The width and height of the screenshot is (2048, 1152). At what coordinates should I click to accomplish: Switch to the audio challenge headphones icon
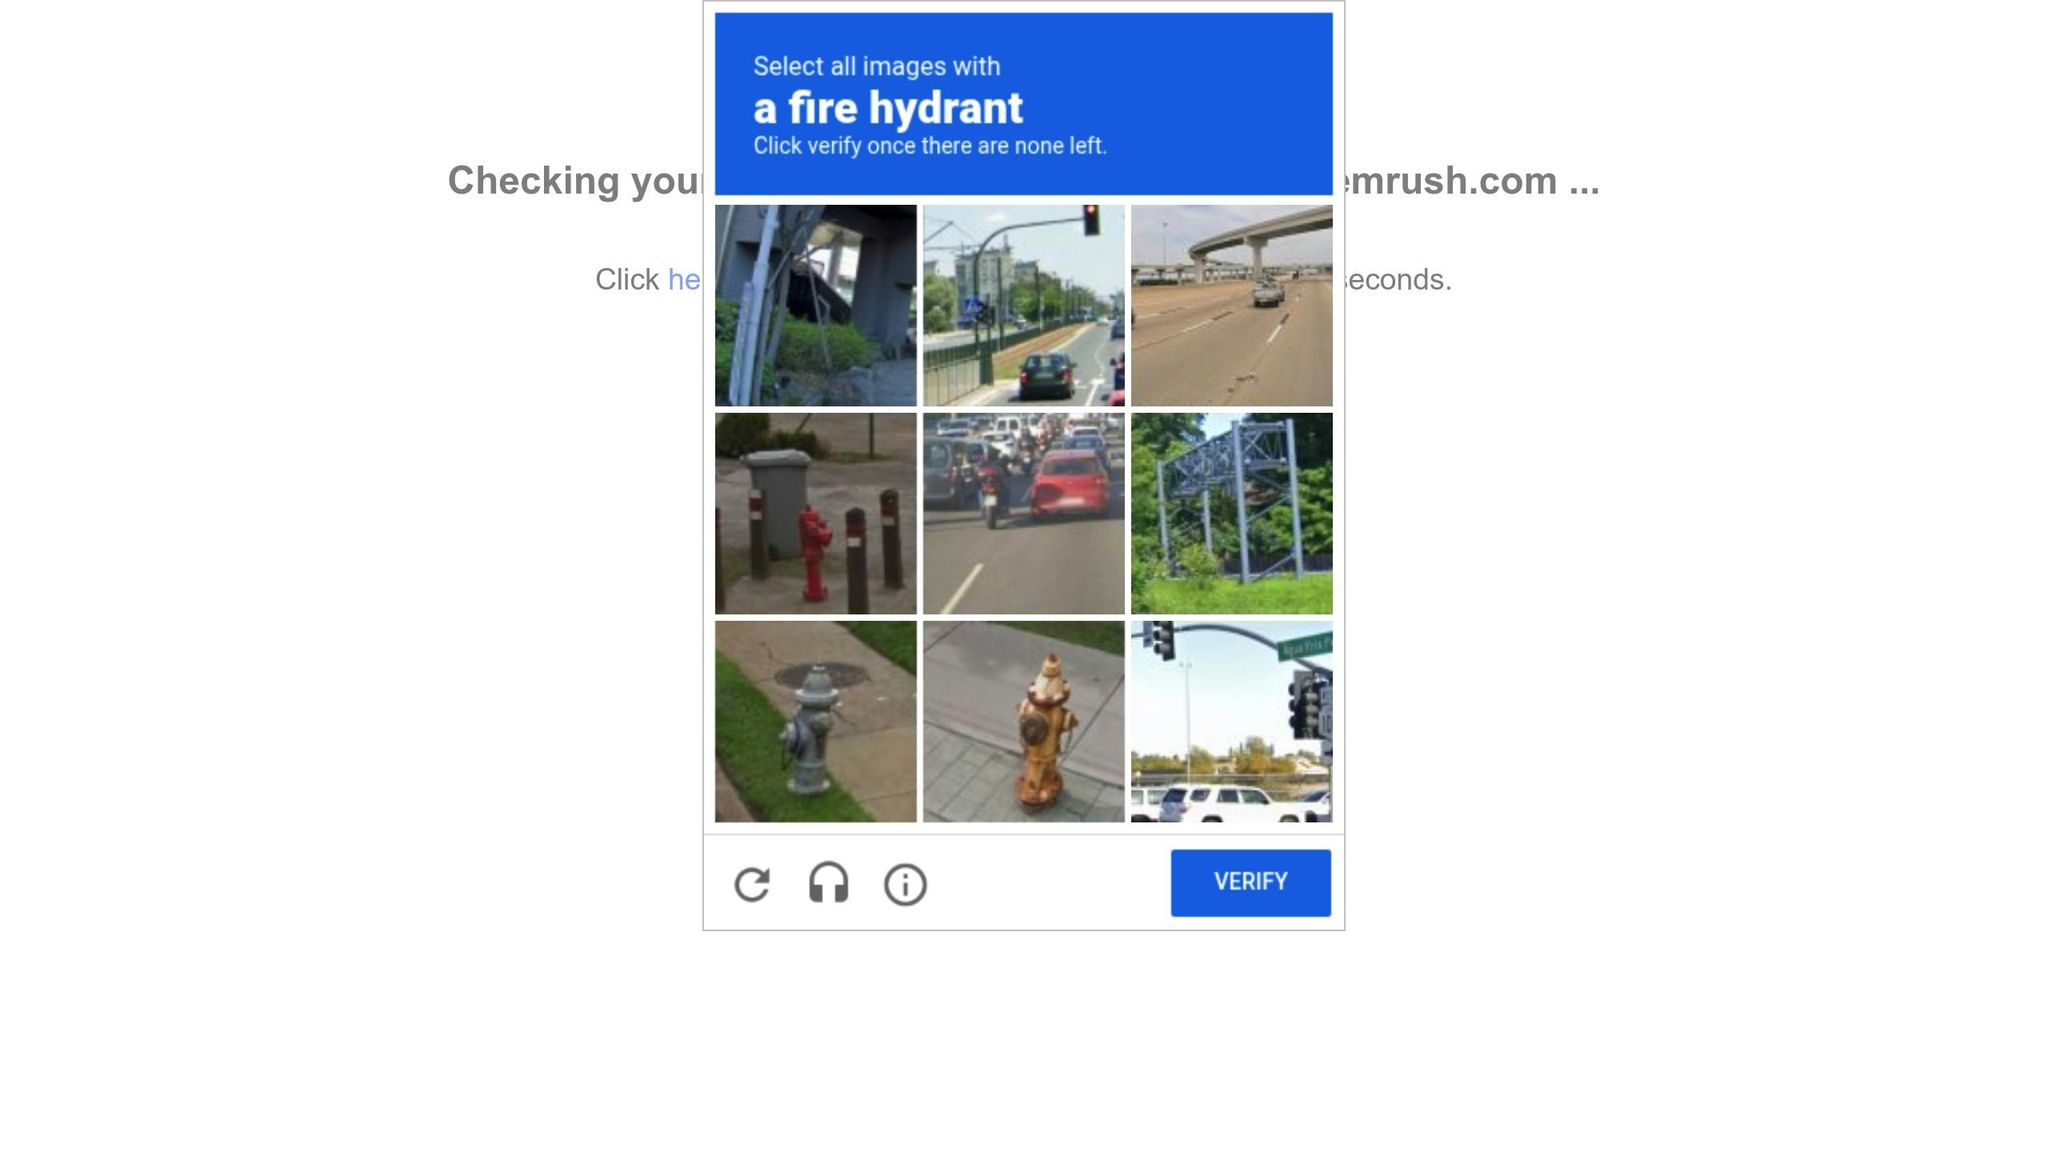coord(828,884)
